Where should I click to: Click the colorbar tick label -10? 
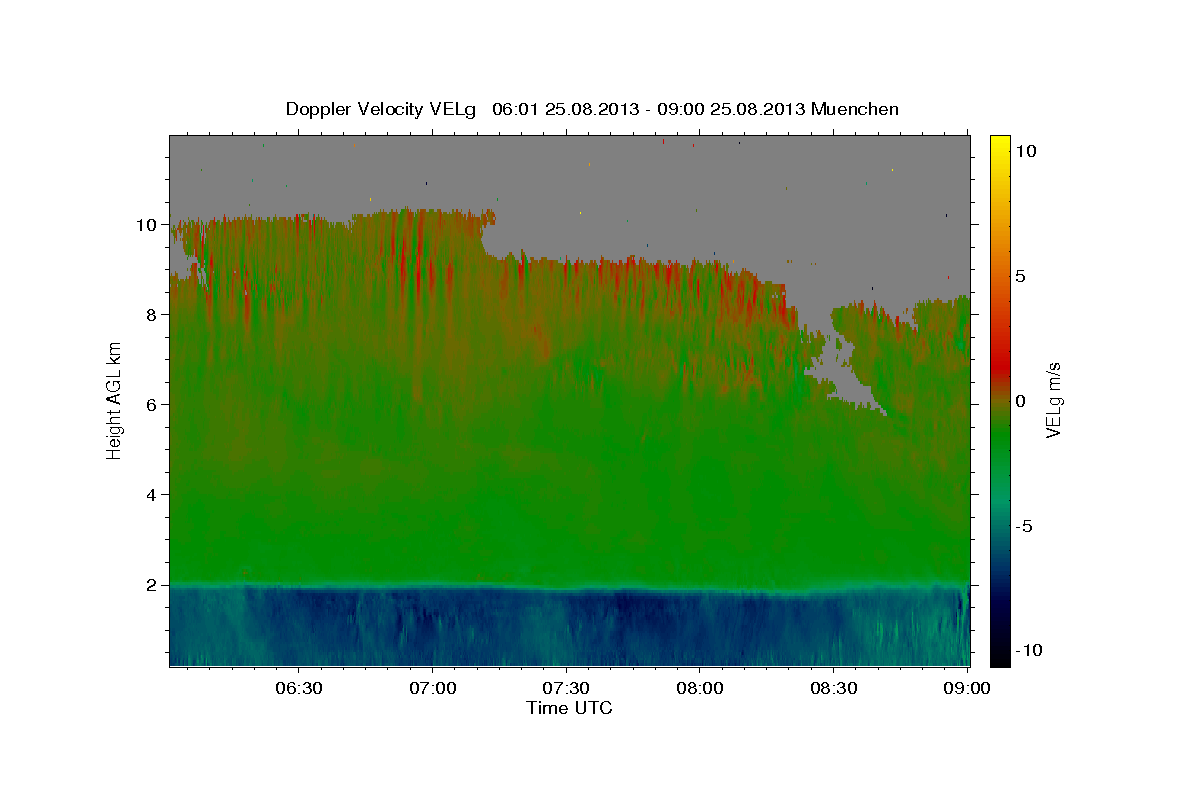tap(1028, 650)
